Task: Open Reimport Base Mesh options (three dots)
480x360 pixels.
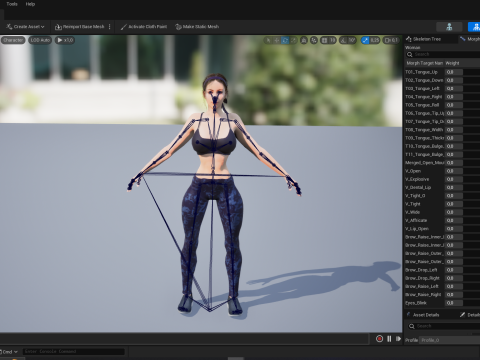Action: (x=110, y=27)
